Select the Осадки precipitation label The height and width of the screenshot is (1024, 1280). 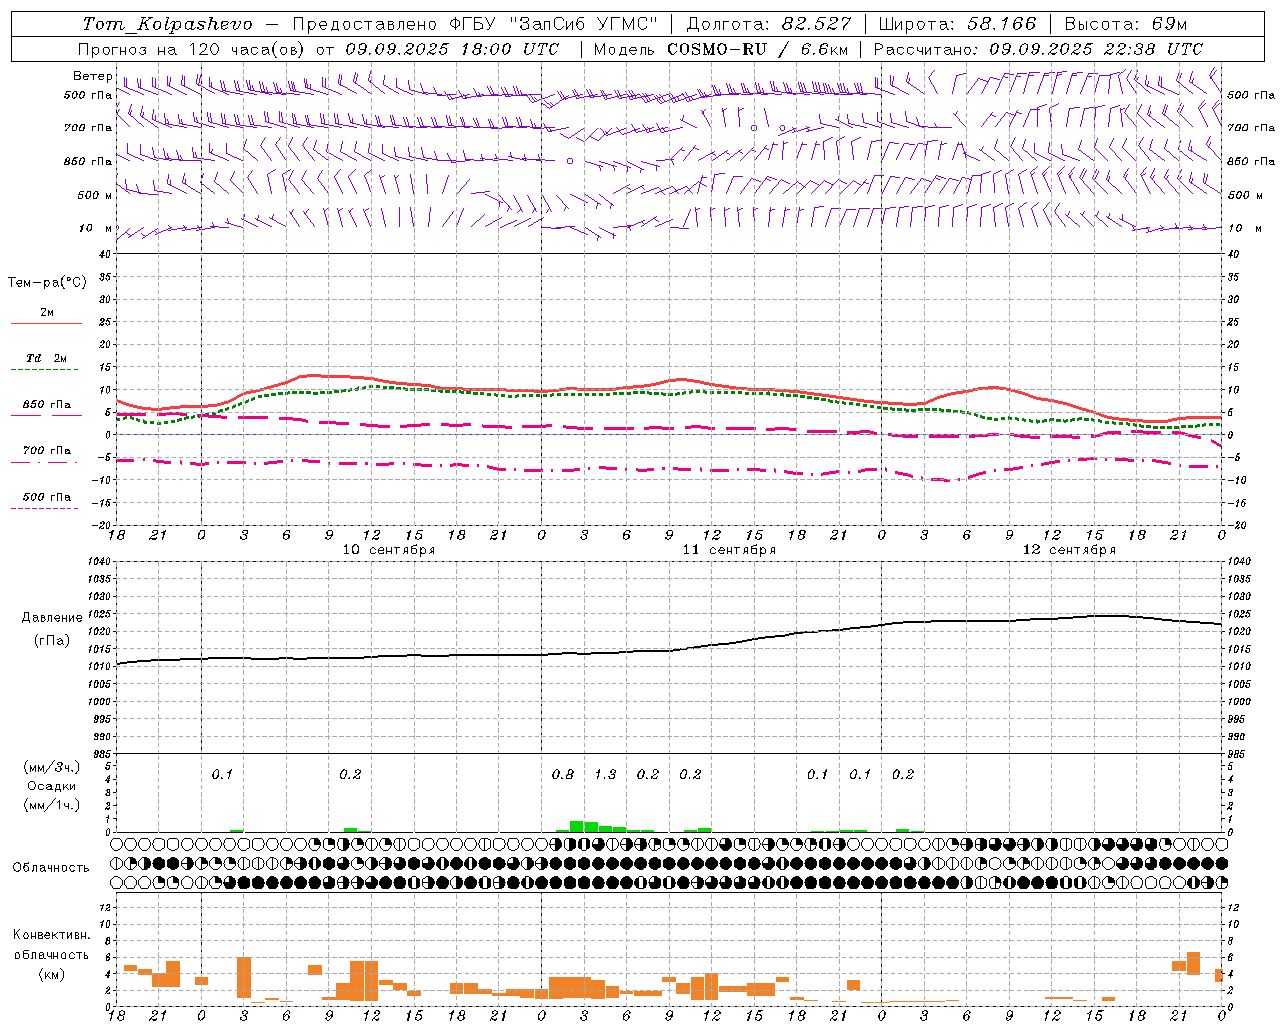tap(51, 786)
